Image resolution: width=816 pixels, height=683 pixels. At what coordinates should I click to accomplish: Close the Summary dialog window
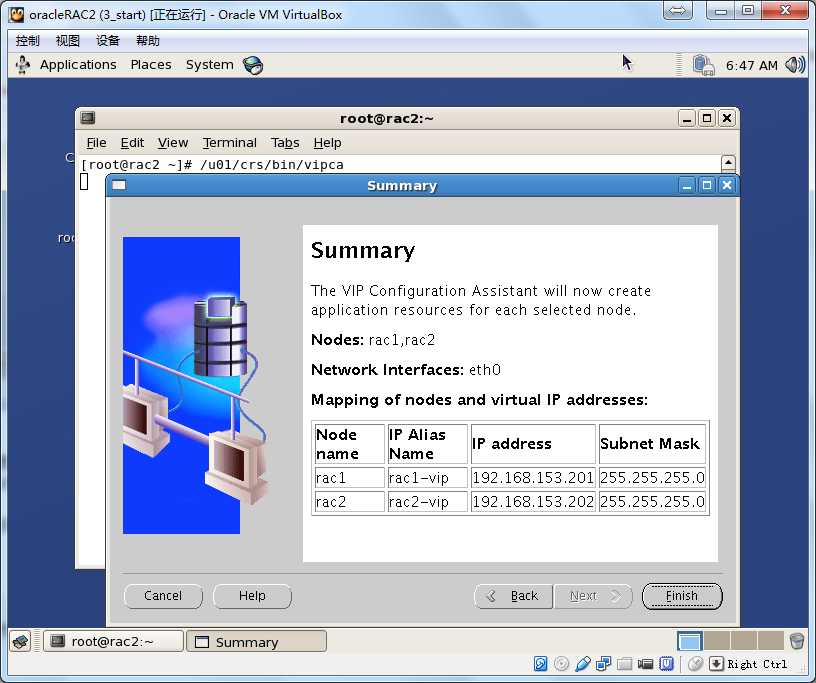point(727,185)
